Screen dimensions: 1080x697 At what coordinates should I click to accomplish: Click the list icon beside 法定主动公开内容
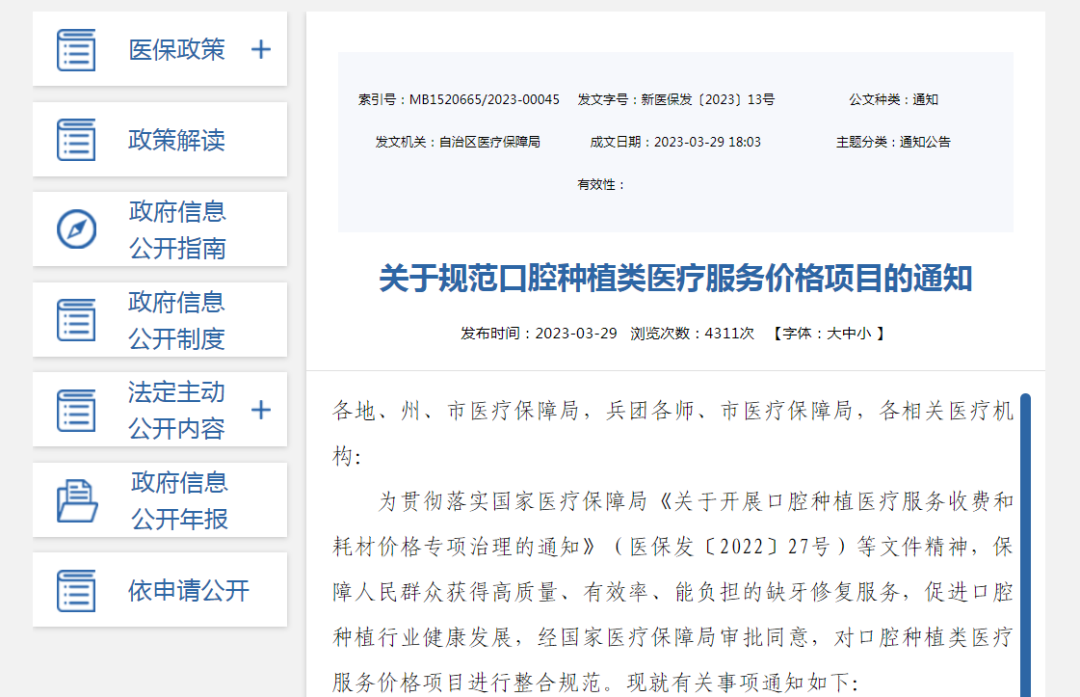coord(76,410)
